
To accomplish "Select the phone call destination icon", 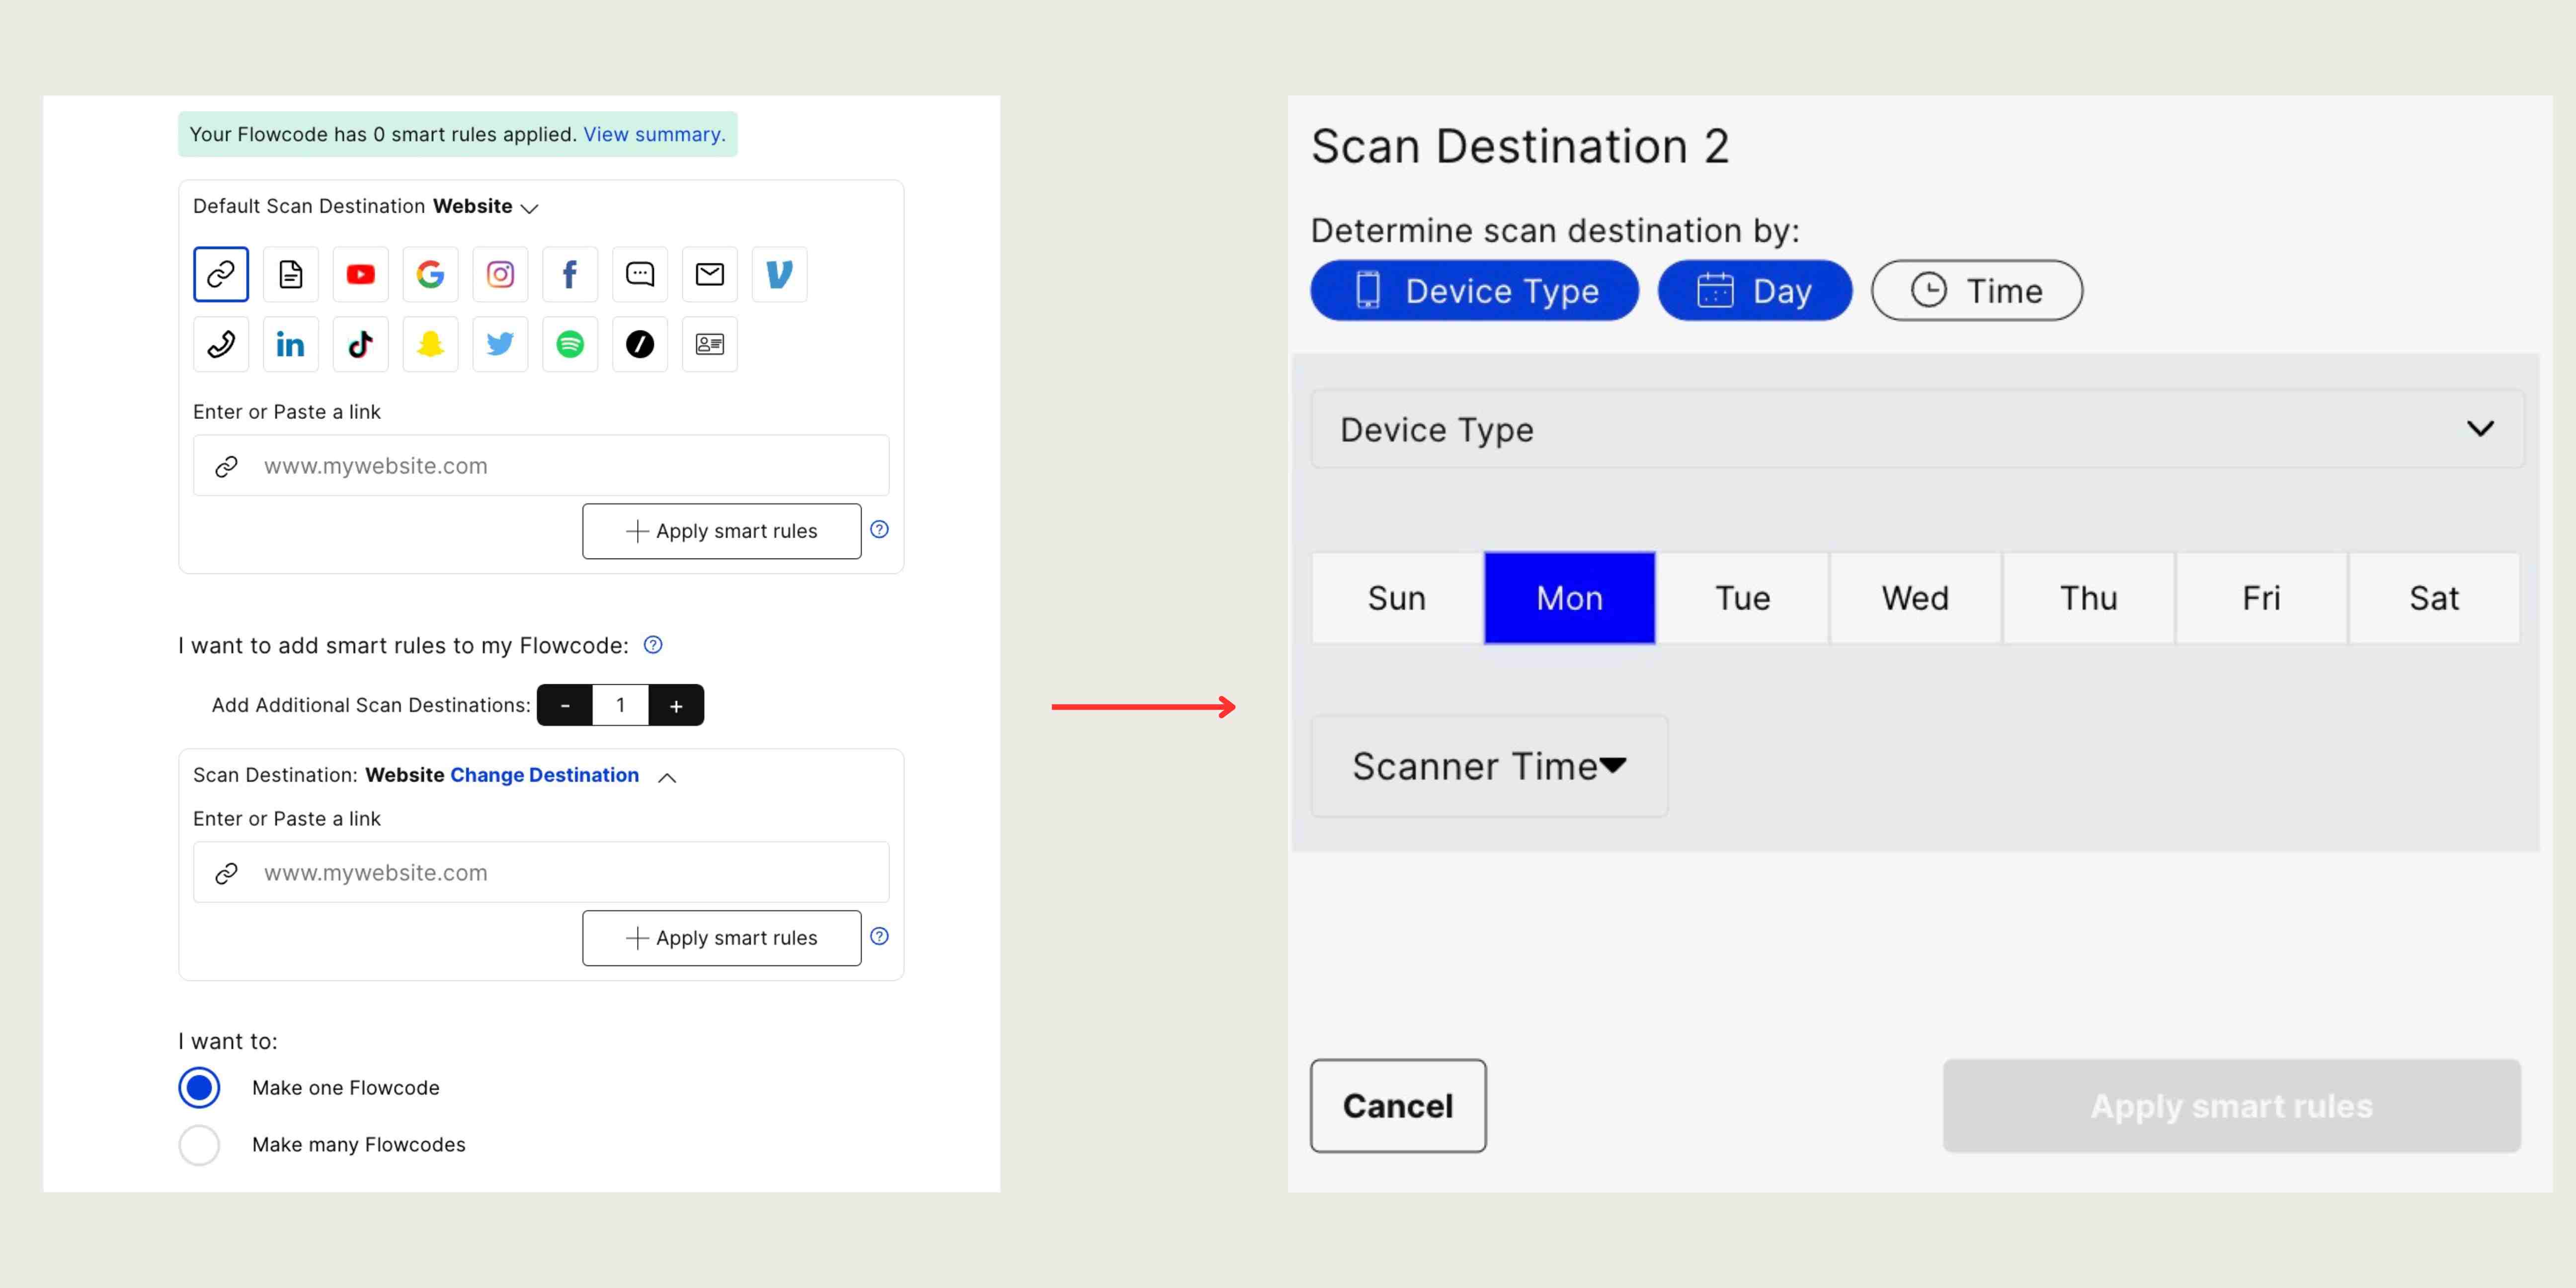I will point(220,344).
